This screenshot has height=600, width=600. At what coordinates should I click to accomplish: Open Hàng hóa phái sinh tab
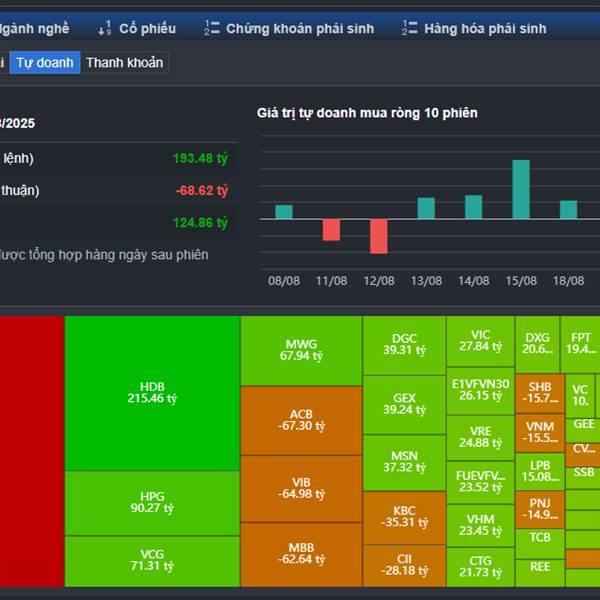[x=485, y=29]
